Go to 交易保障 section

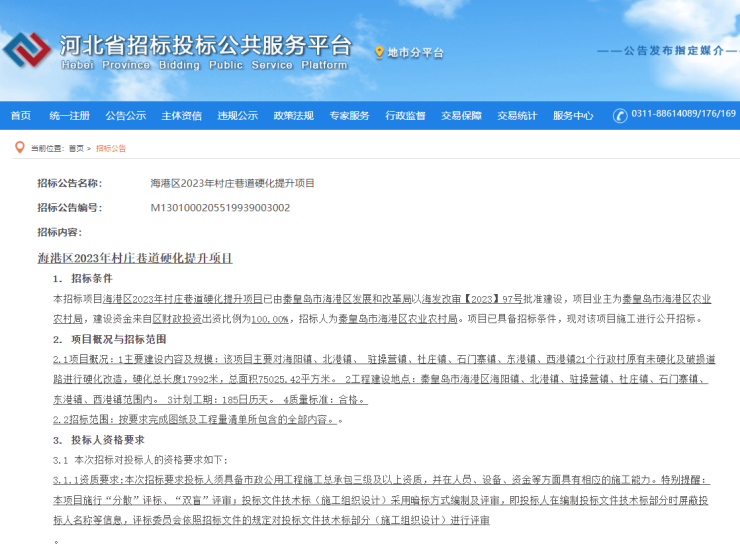tap(461, 115)
